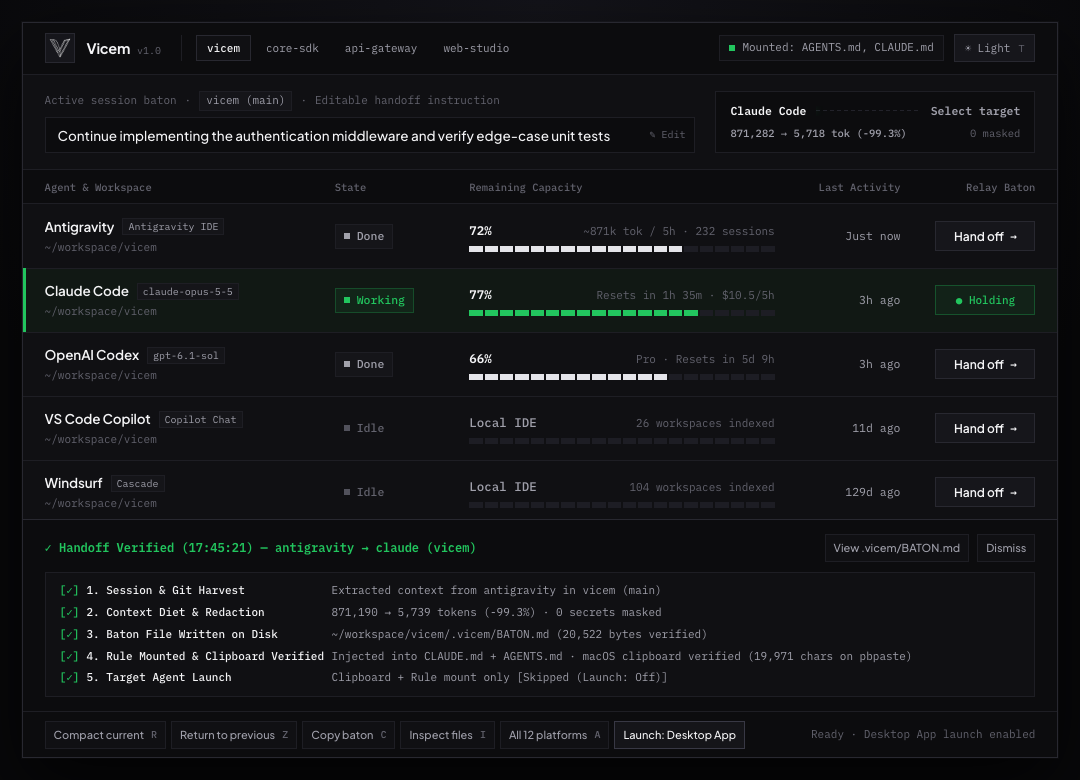This screenshot has height=780, width=1080.
Task: Select the VS Code Copilot agent name
Action: point(97,420)
